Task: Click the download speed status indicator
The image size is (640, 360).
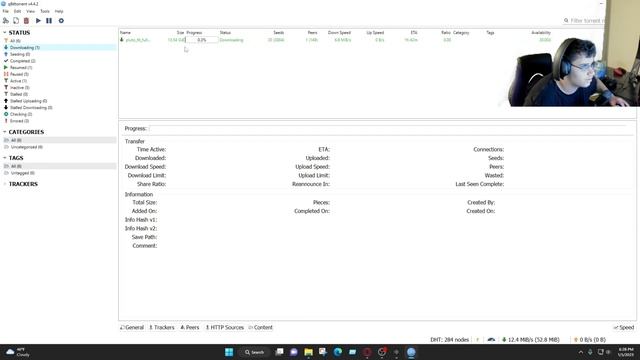Action: 531,340
